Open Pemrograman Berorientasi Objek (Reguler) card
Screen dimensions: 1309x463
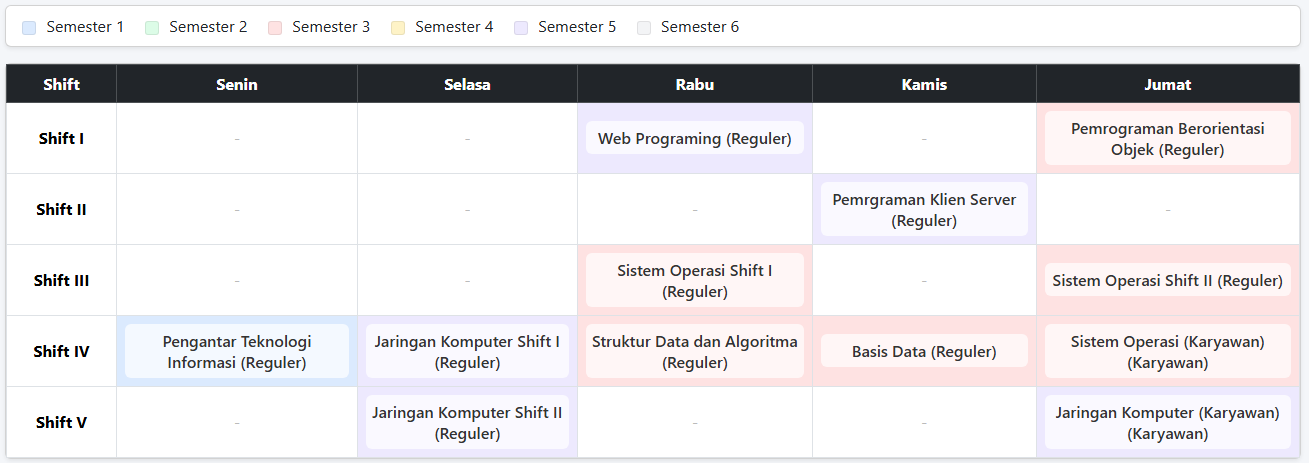pyautogui.click(x=1167, y=139)
